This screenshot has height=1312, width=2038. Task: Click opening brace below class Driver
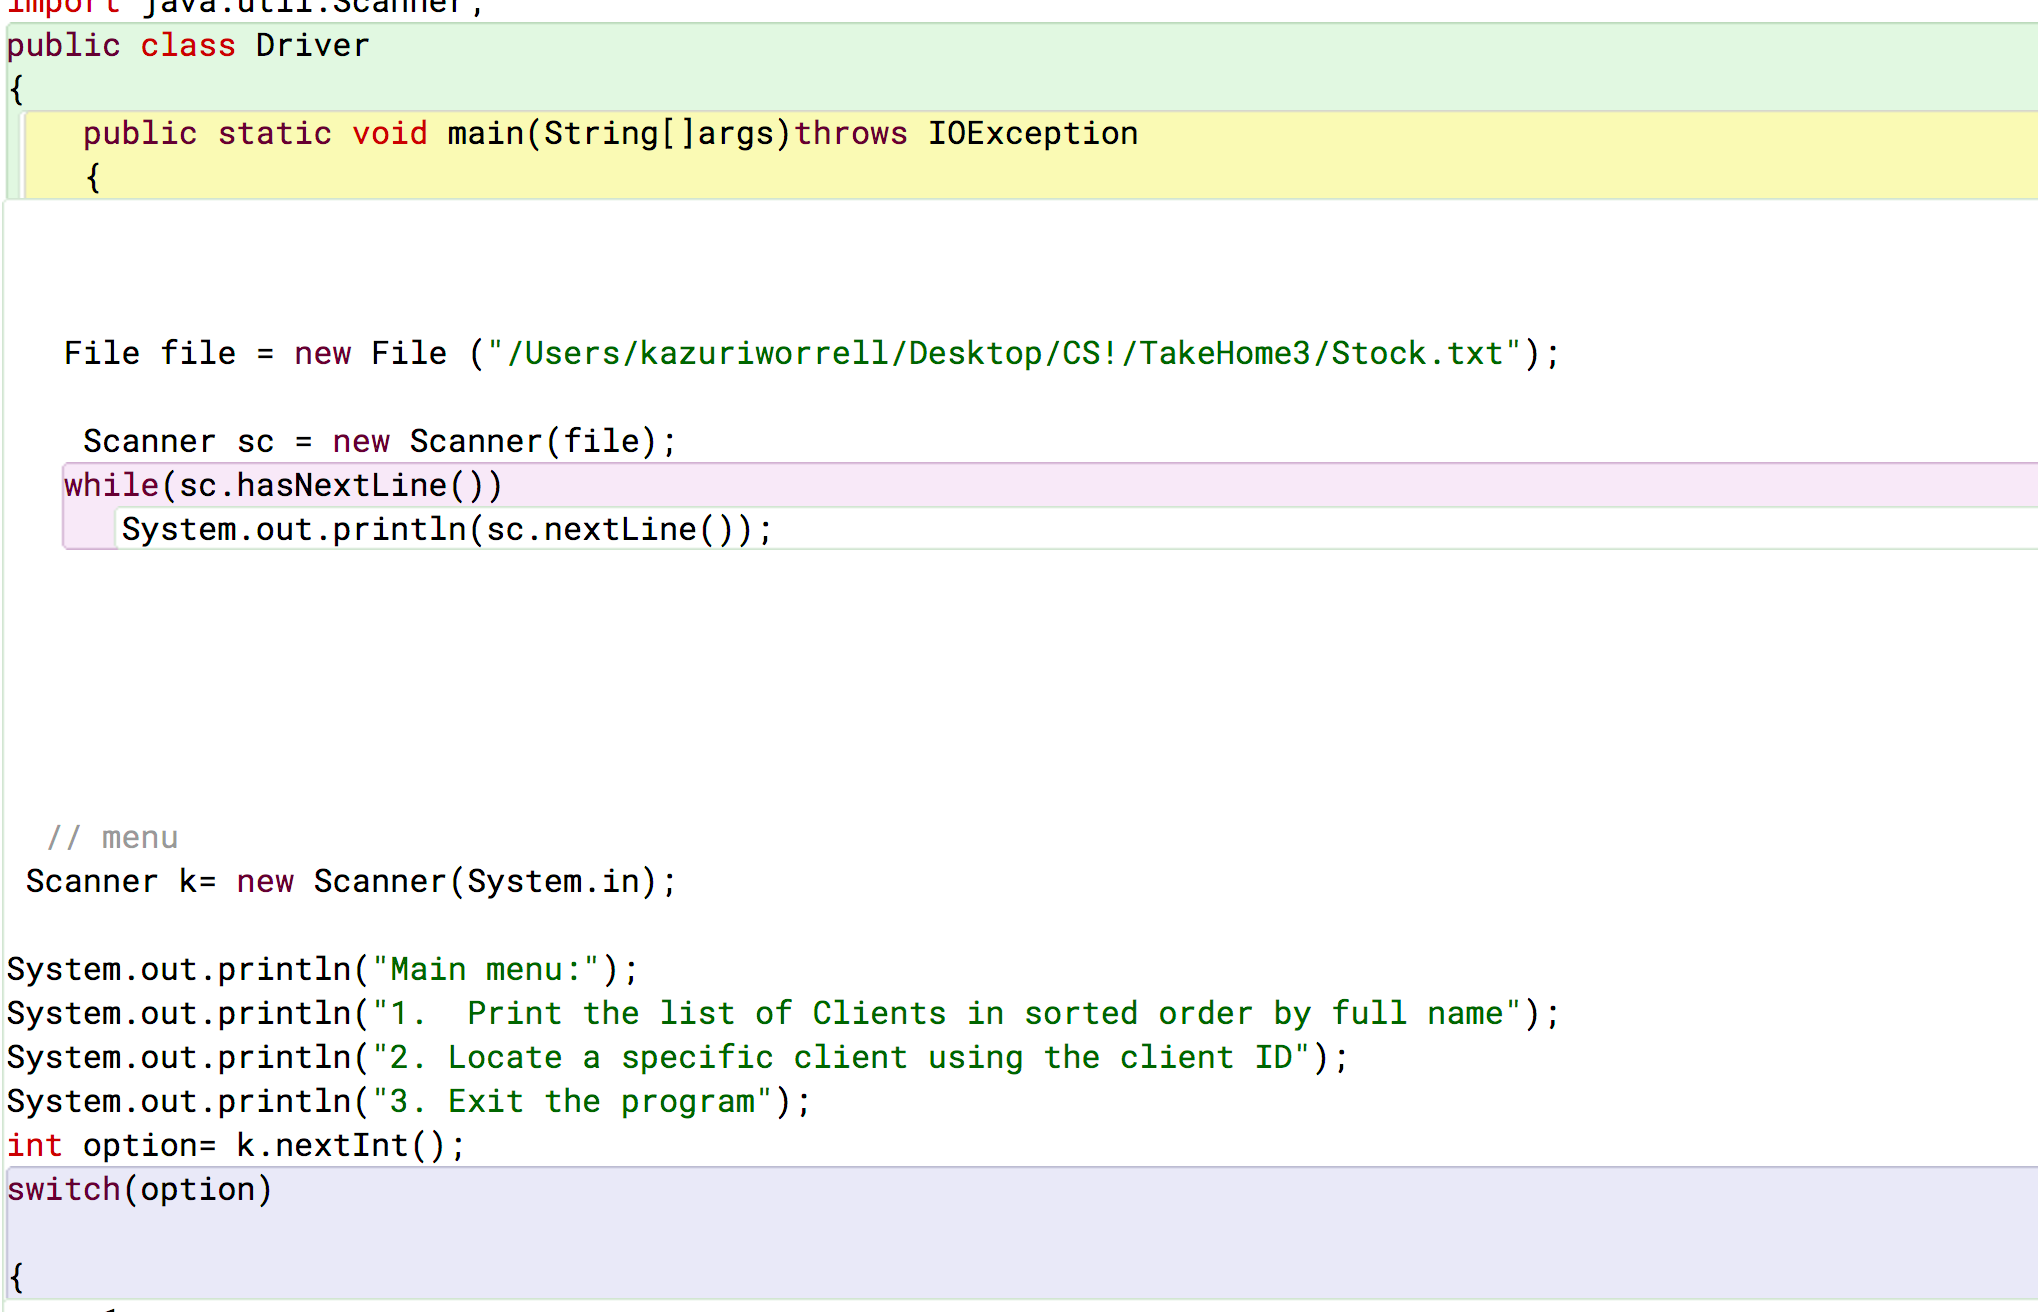[x=16, y=90]
